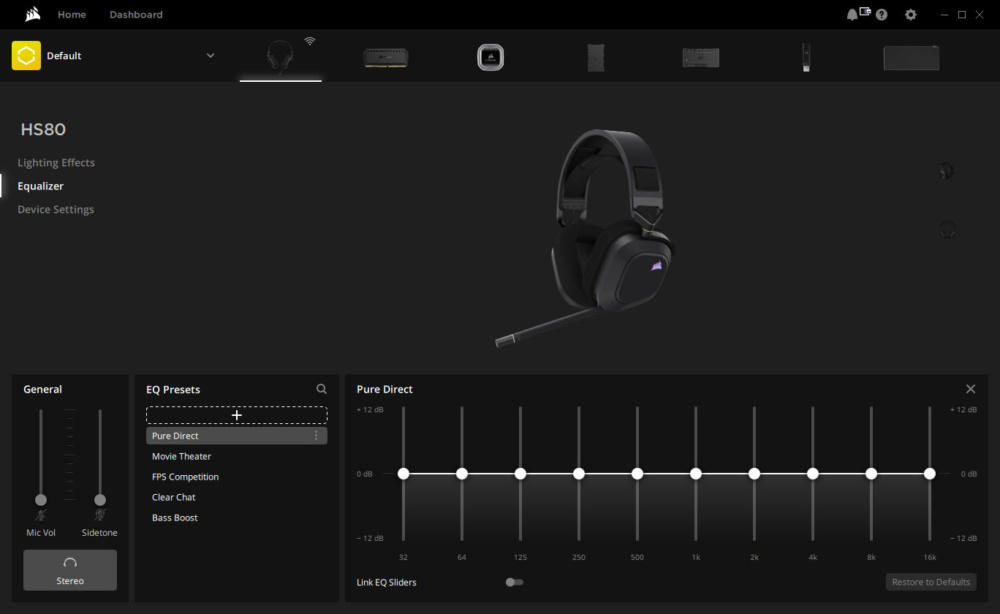Viewport: 1000px width, 614px height.
Task: Click the Corsair iCUE sails logo
Action: pos(33,14)
